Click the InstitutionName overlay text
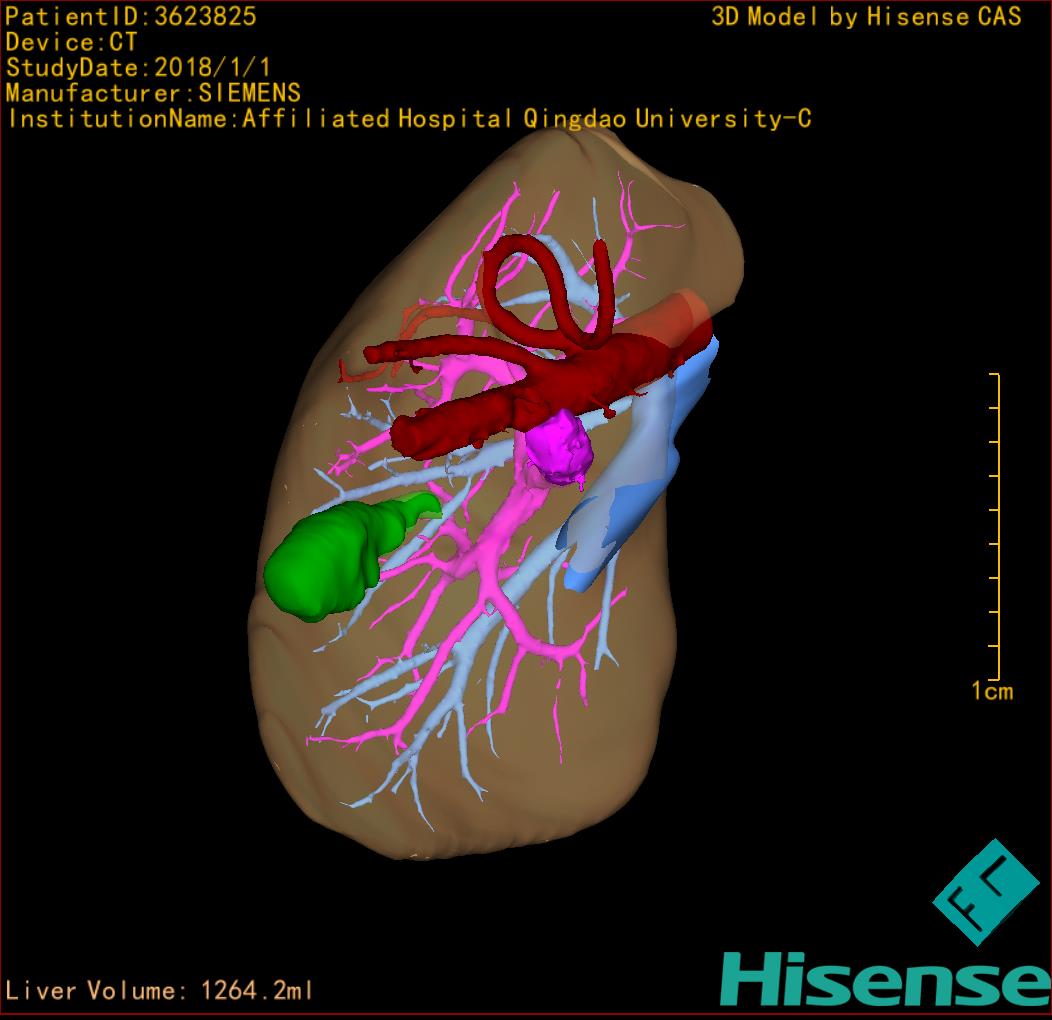 click(410, 119)
